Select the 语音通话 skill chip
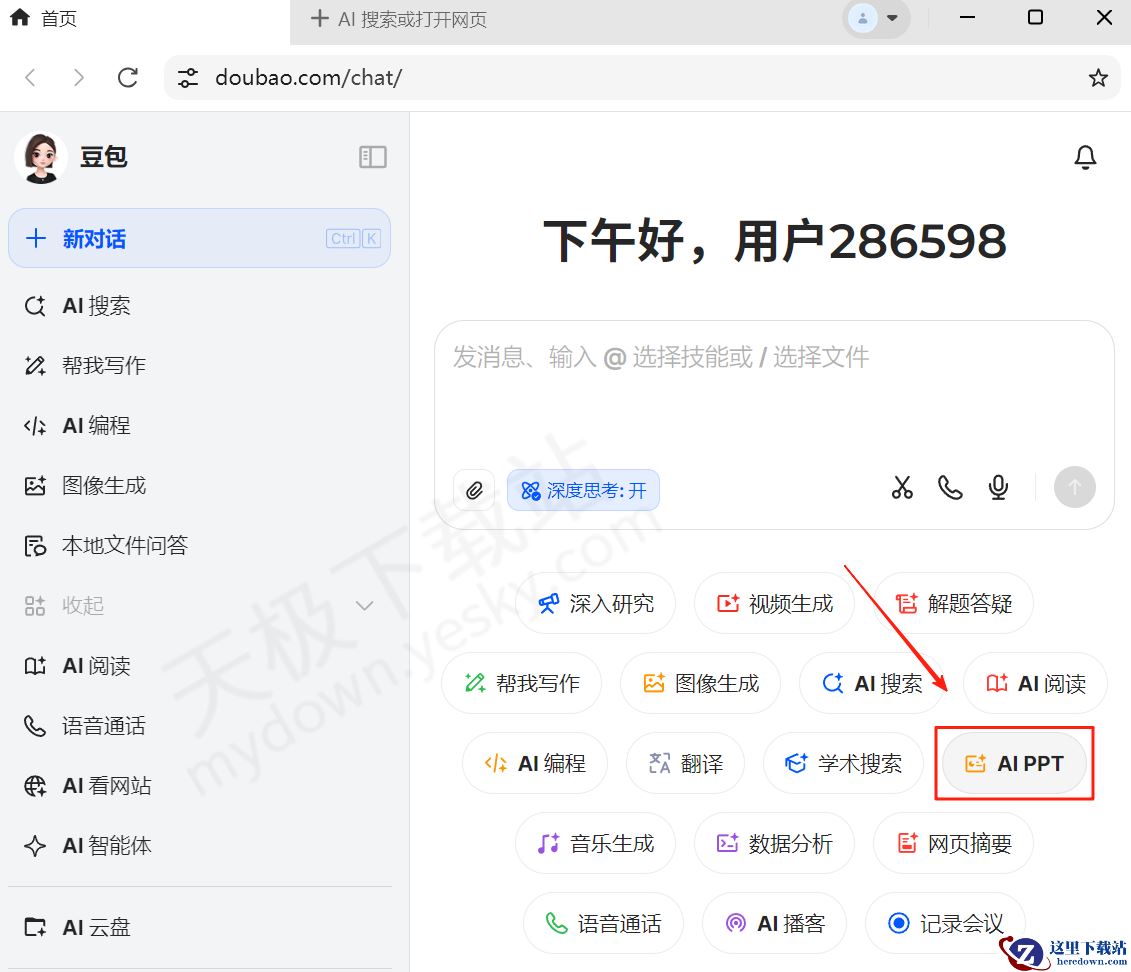The width and height of the screenshot is (1131, 972). click(603, 923)
